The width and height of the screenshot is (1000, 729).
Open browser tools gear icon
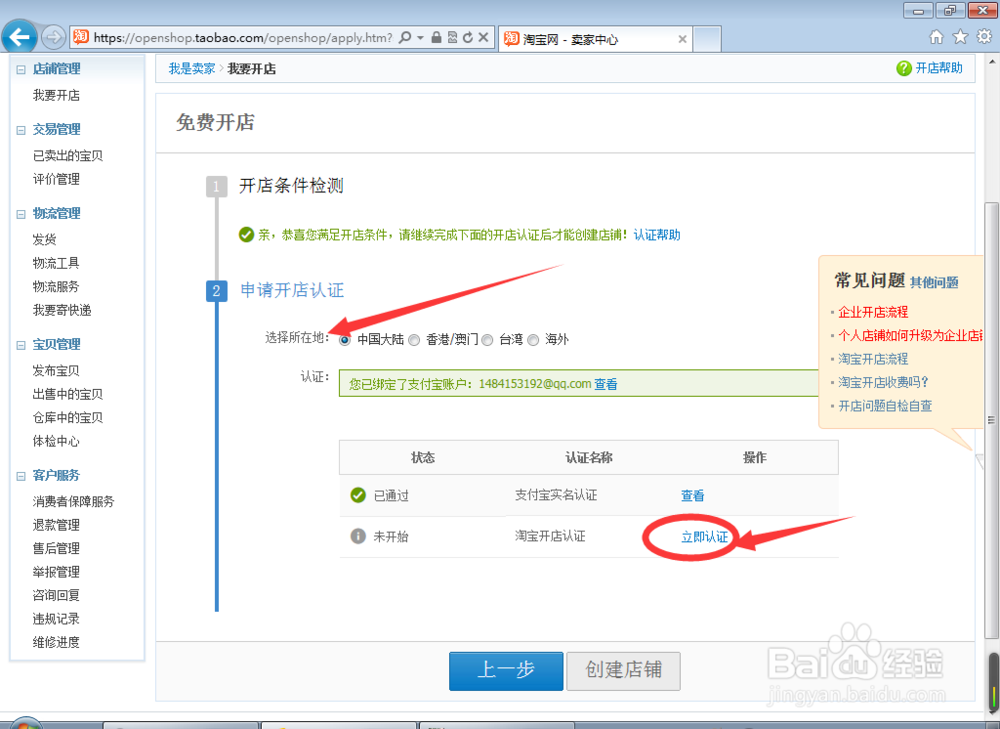tap(984, 37)
